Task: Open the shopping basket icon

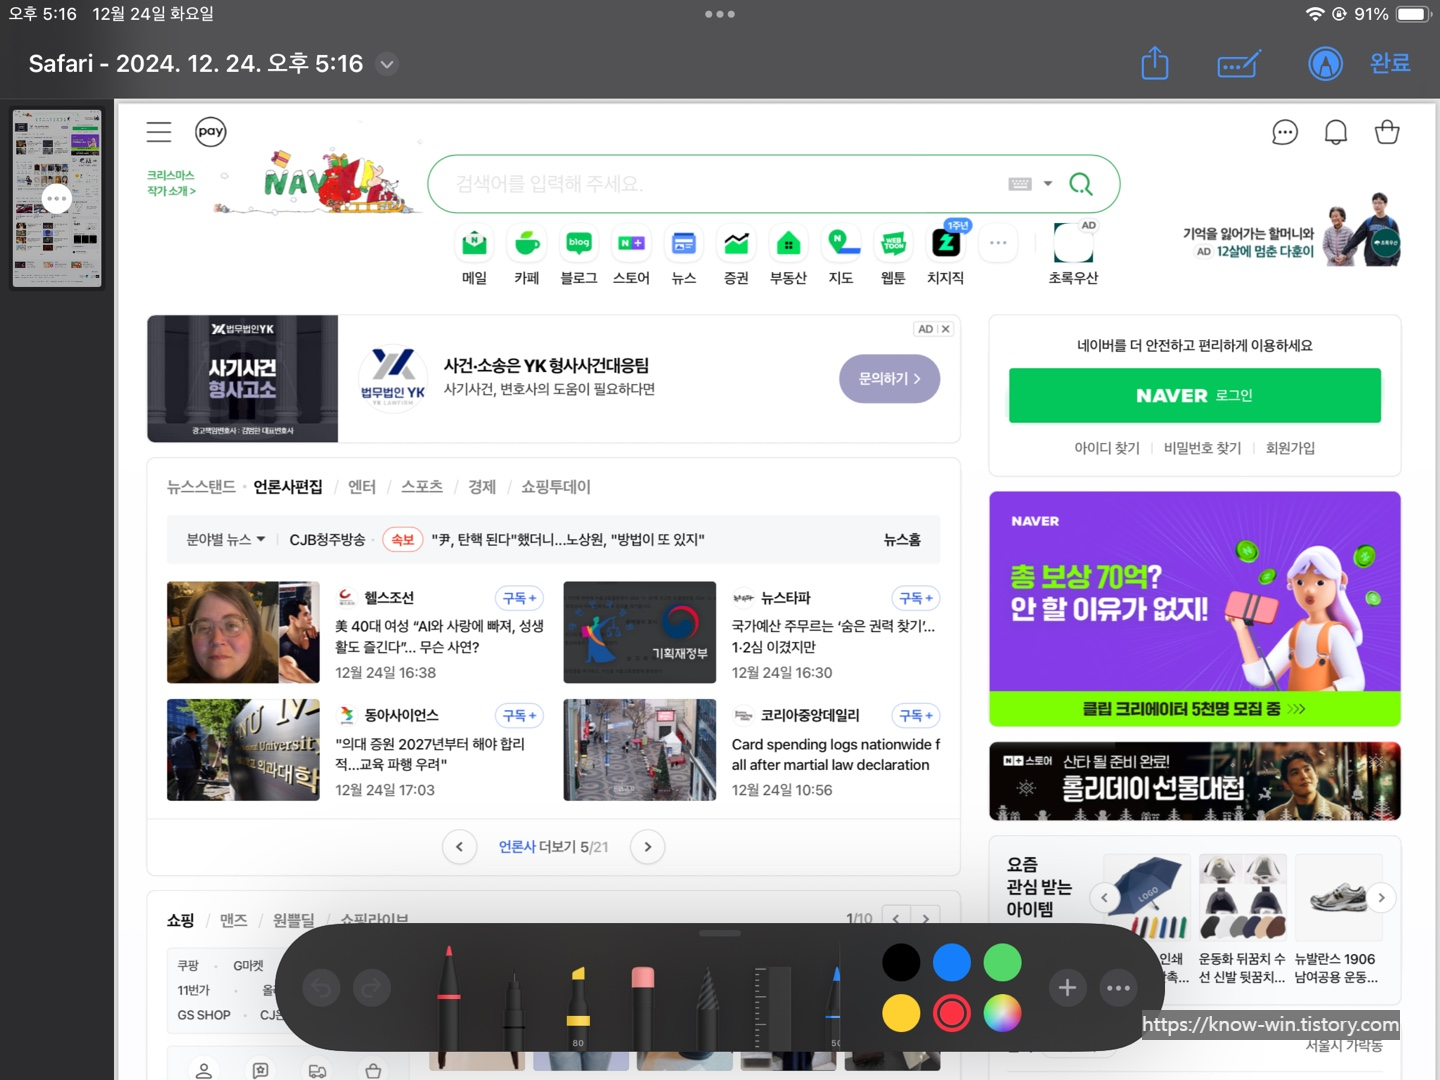Action: coord(1387,131)
